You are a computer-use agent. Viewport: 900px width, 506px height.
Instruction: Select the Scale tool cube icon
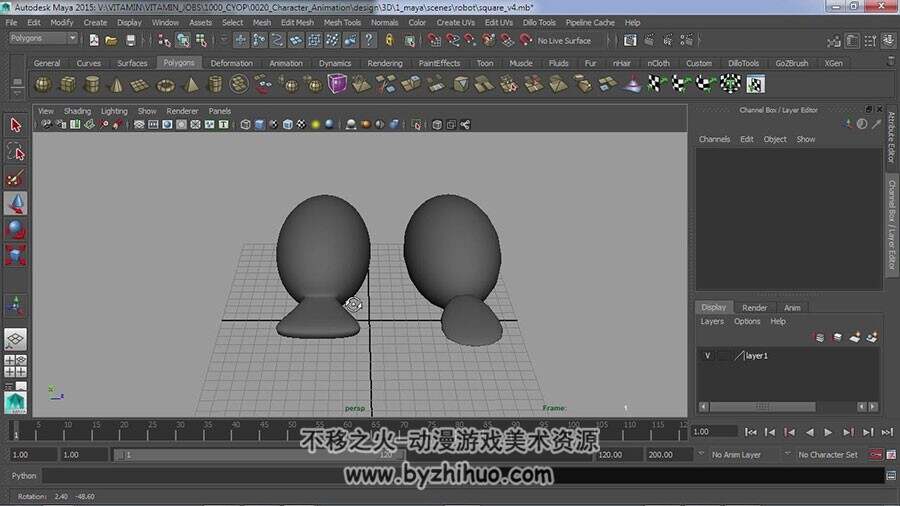point(15,256)
